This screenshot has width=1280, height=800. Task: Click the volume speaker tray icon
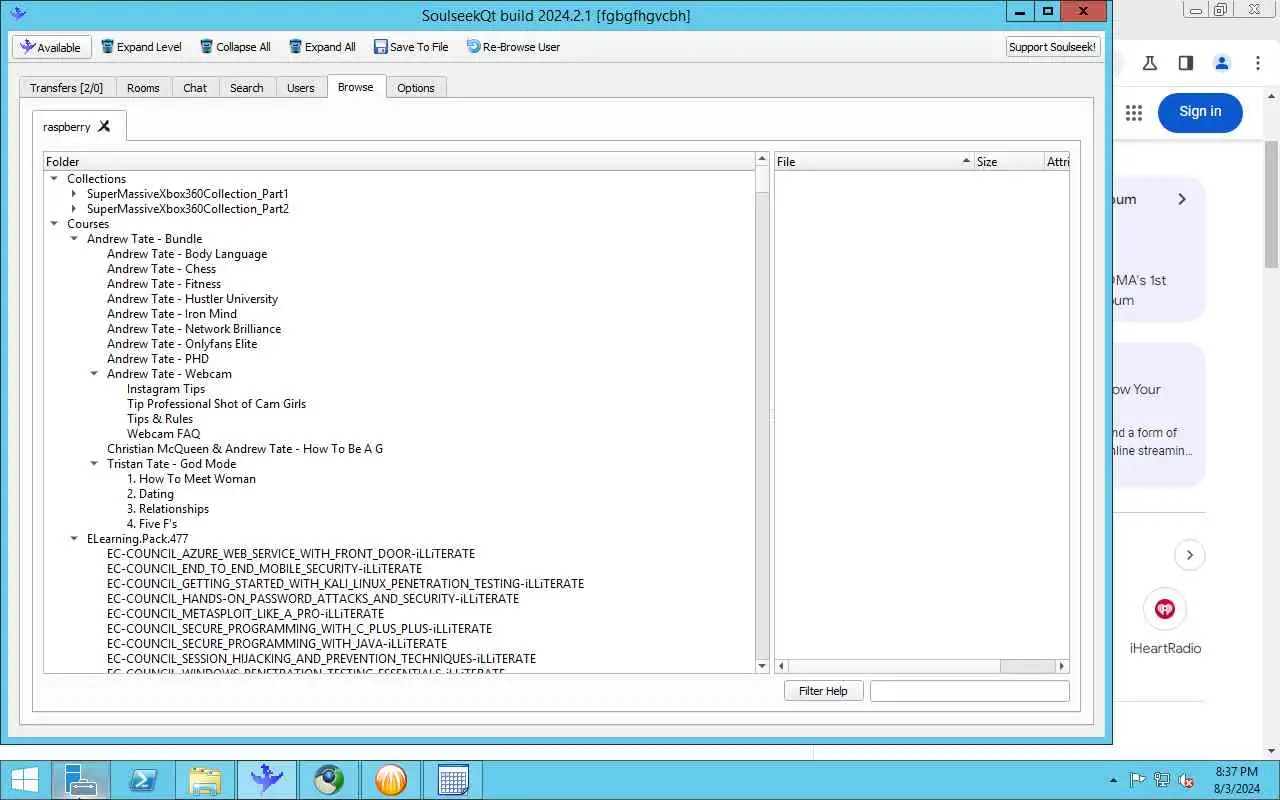point(1187,780)
